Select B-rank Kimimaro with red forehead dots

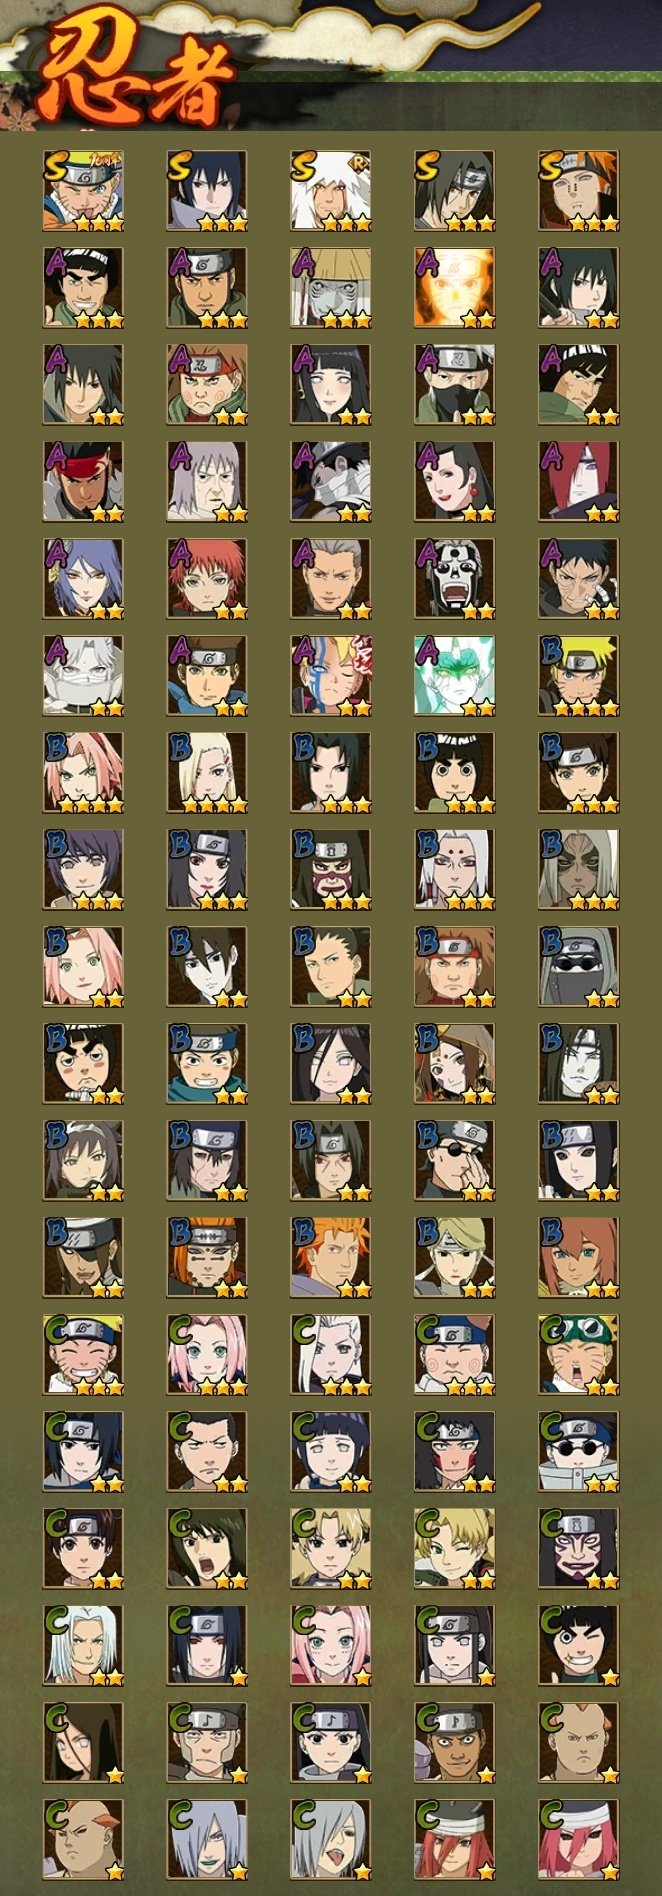coord(455,870)
